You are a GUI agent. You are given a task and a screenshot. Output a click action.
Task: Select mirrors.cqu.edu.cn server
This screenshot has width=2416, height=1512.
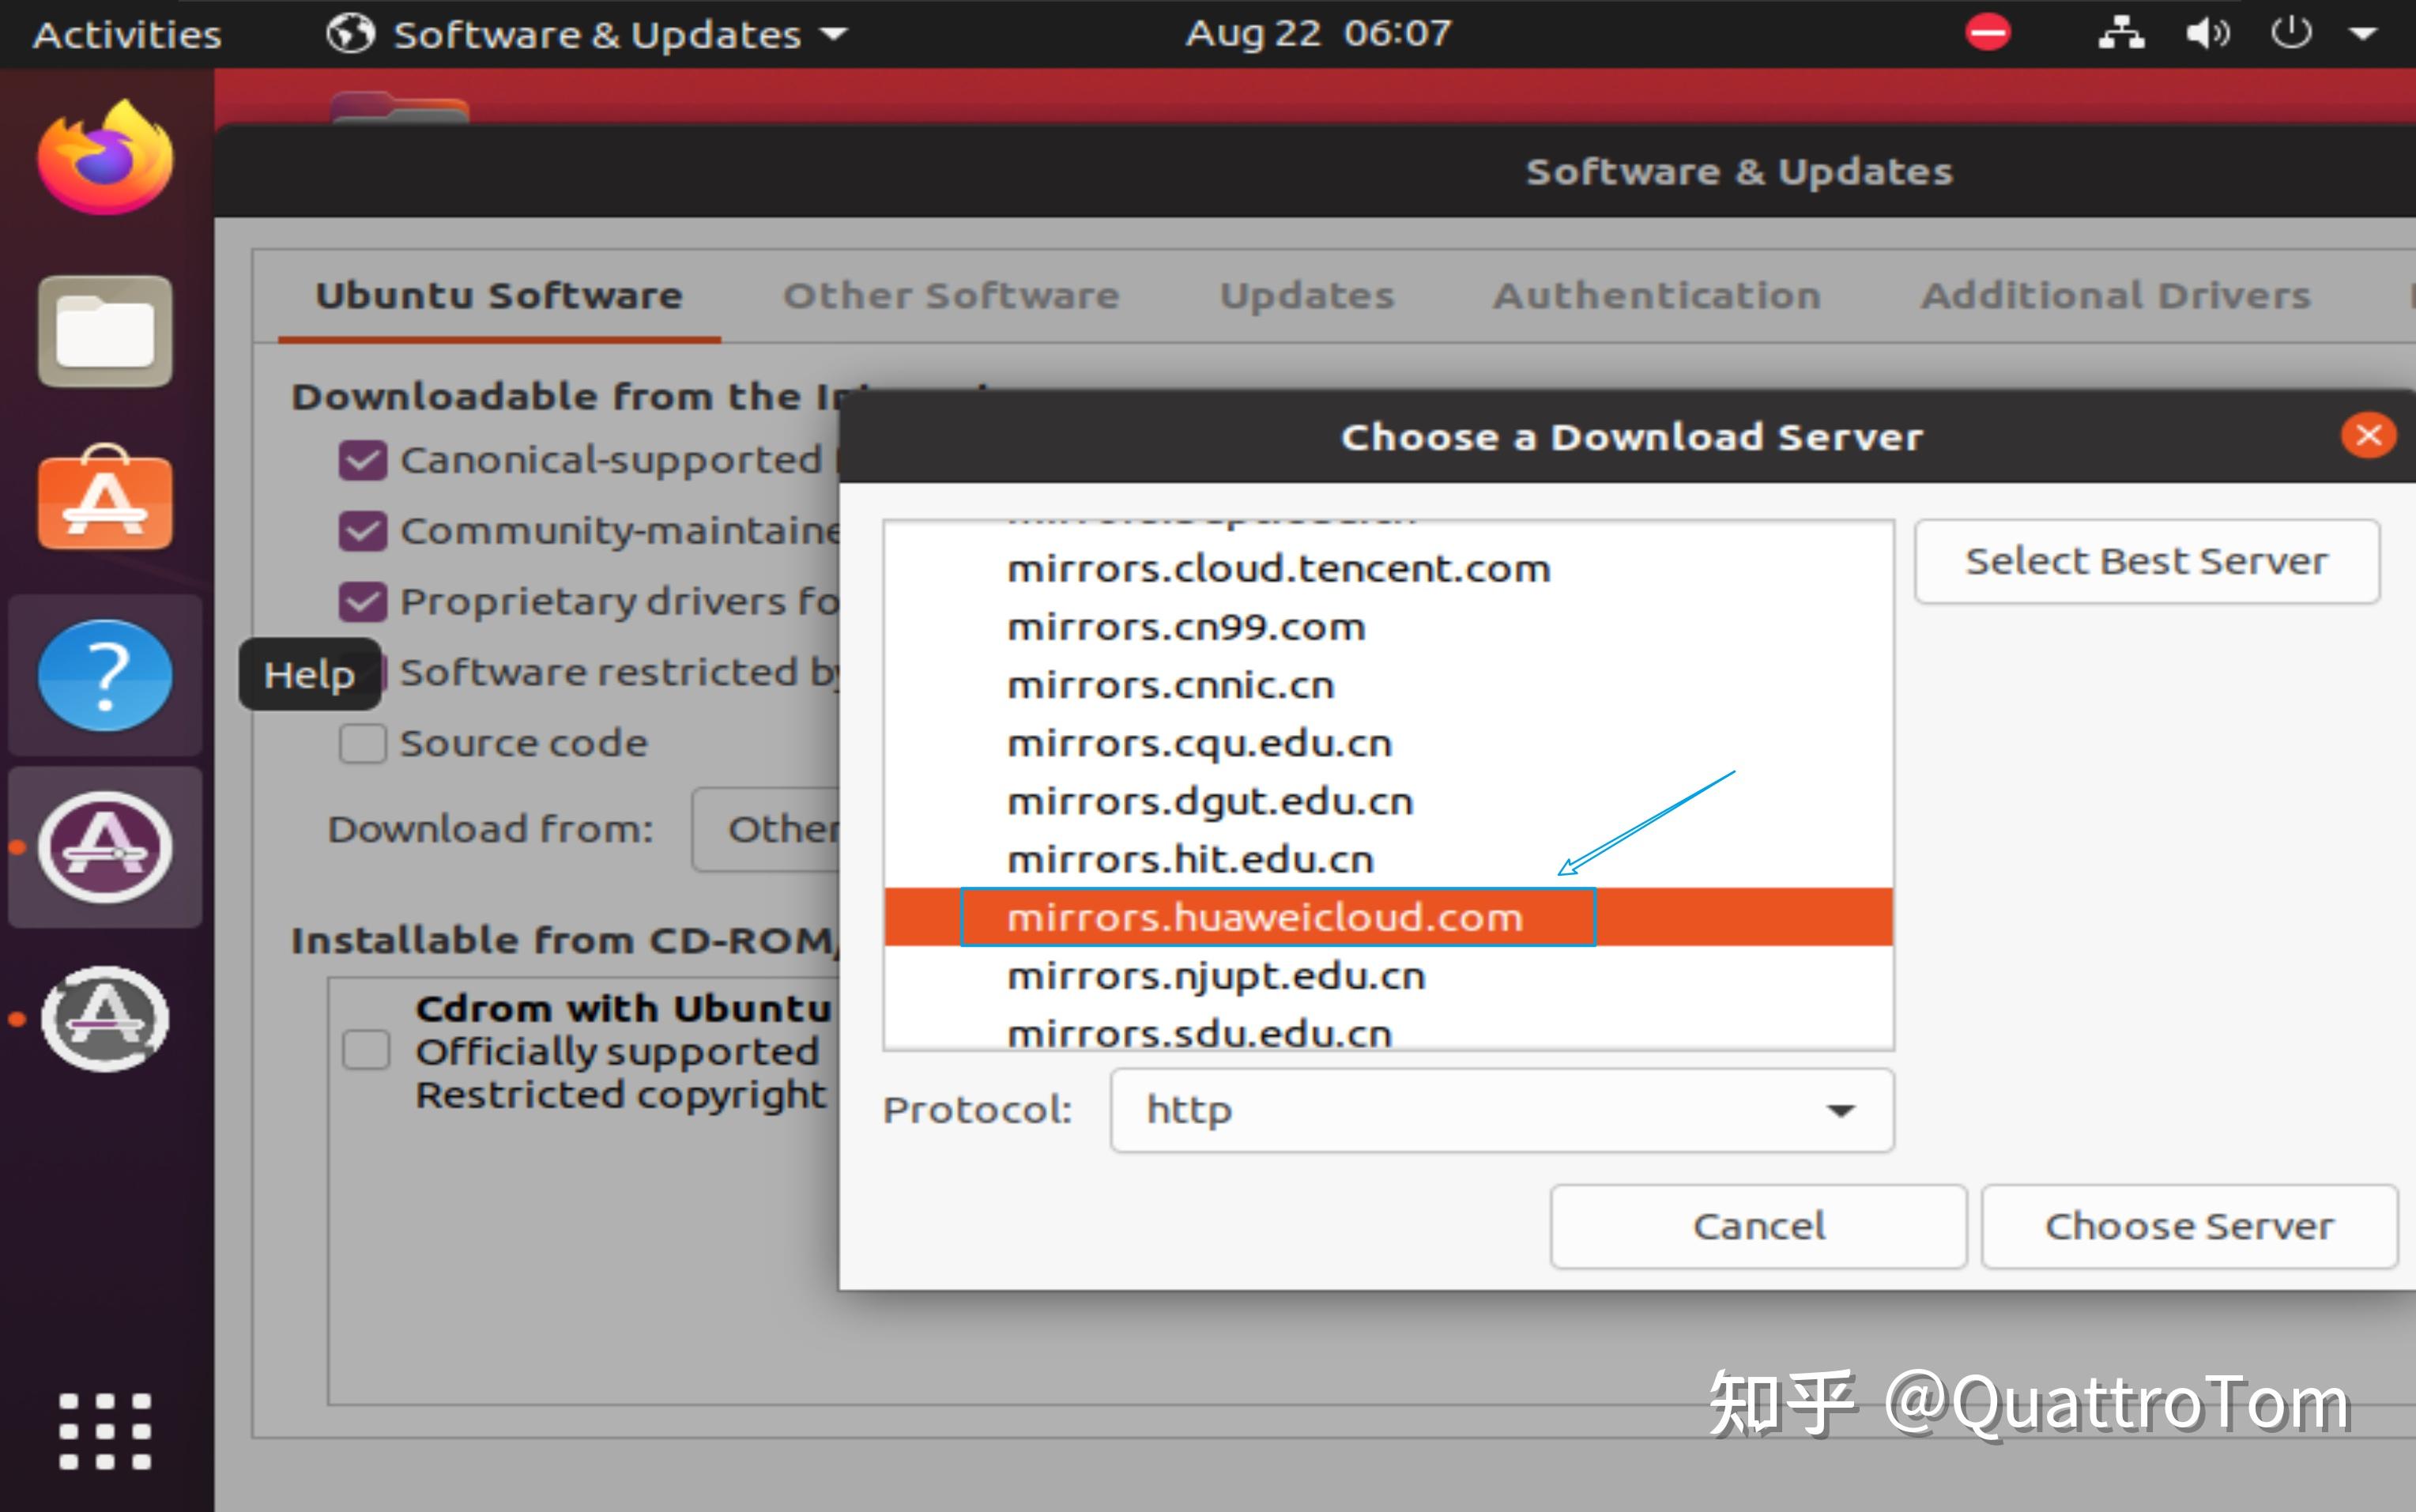point(1388,743)
